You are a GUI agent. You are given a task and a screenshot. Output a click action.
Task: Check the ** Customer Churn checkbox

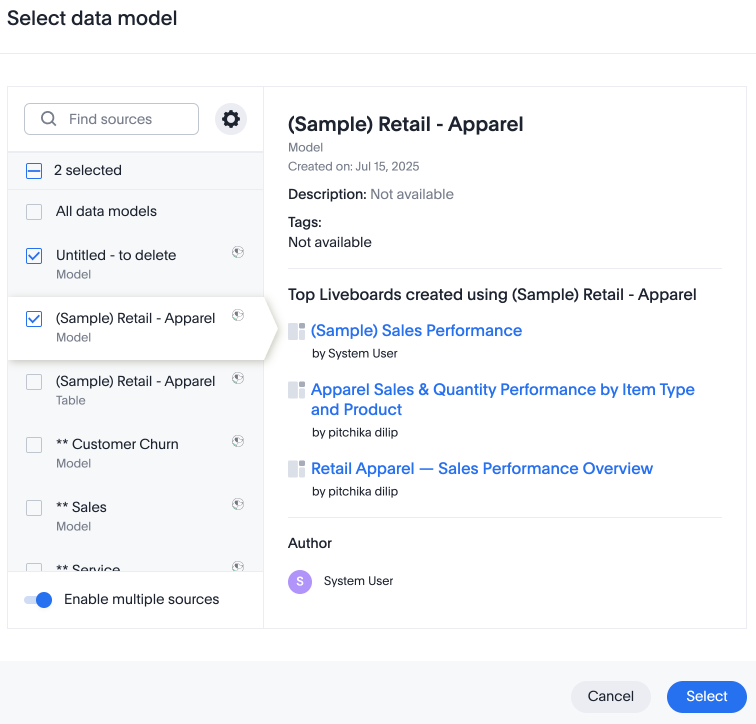(x=34, y=445)
